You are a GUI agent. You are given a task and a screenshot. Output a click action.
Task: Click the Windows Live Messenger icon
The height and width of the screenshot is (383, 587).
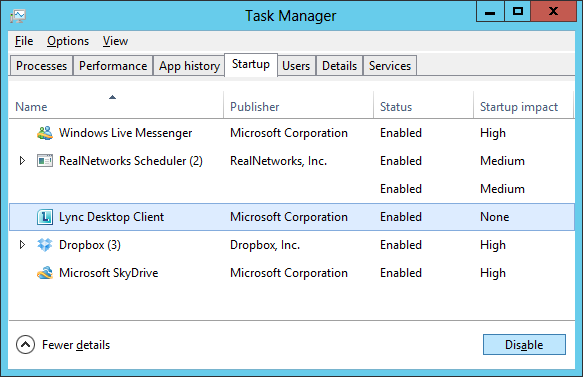pos(45,133)
